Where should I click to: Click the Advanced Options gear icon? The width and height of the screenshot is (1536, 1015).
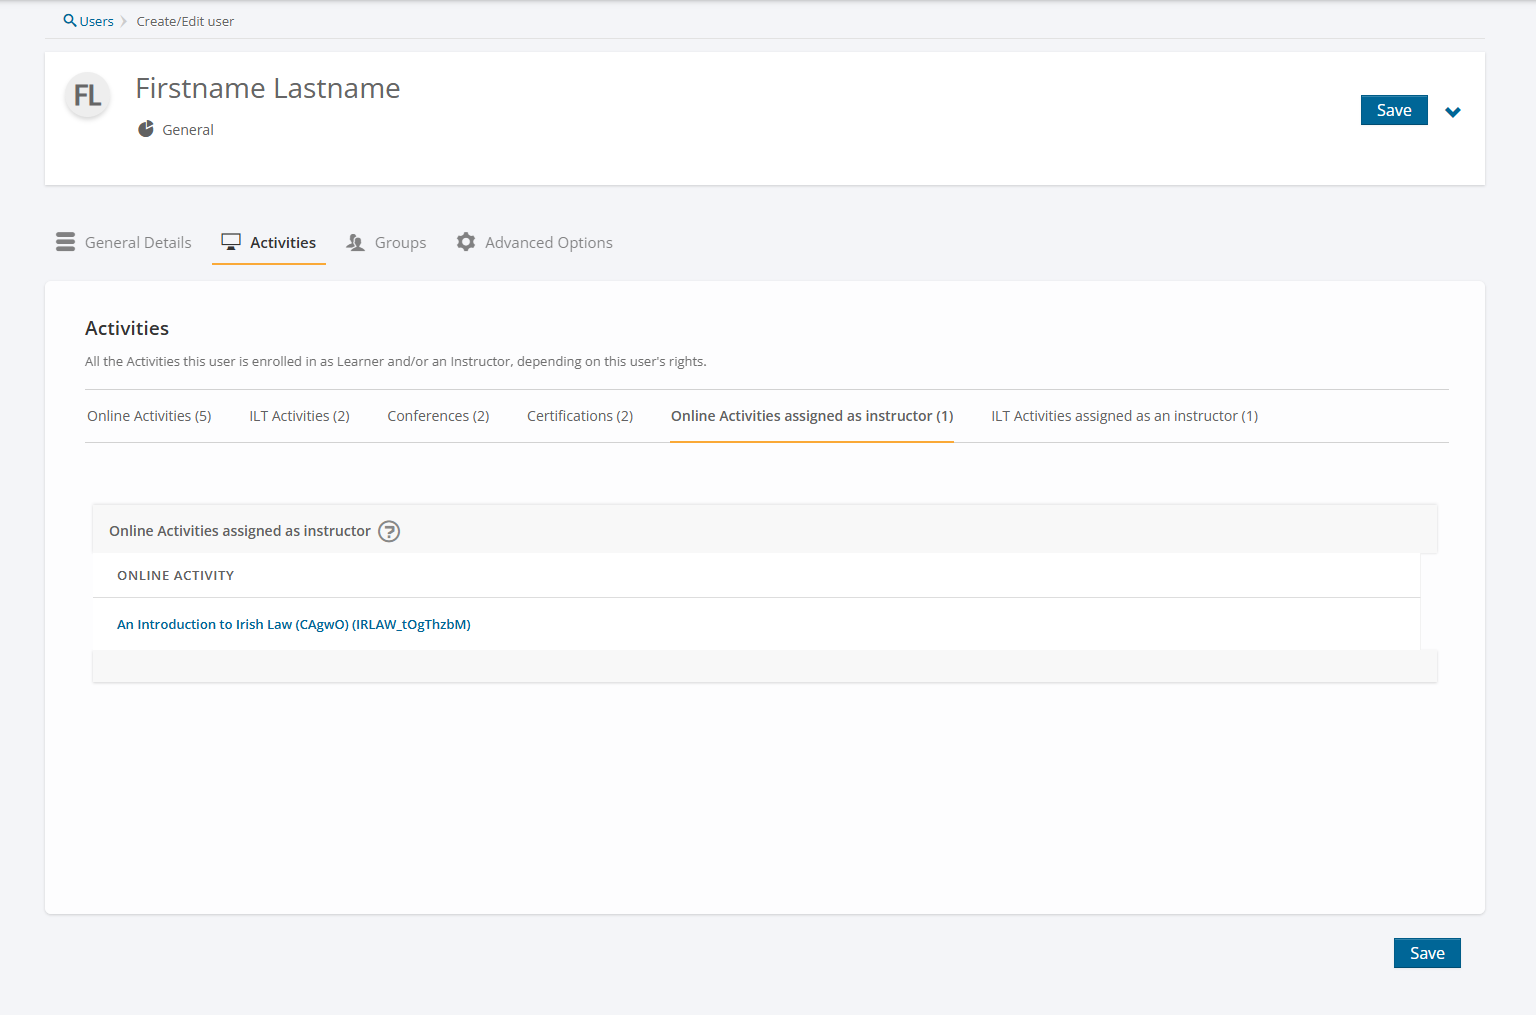click(466, 242)
